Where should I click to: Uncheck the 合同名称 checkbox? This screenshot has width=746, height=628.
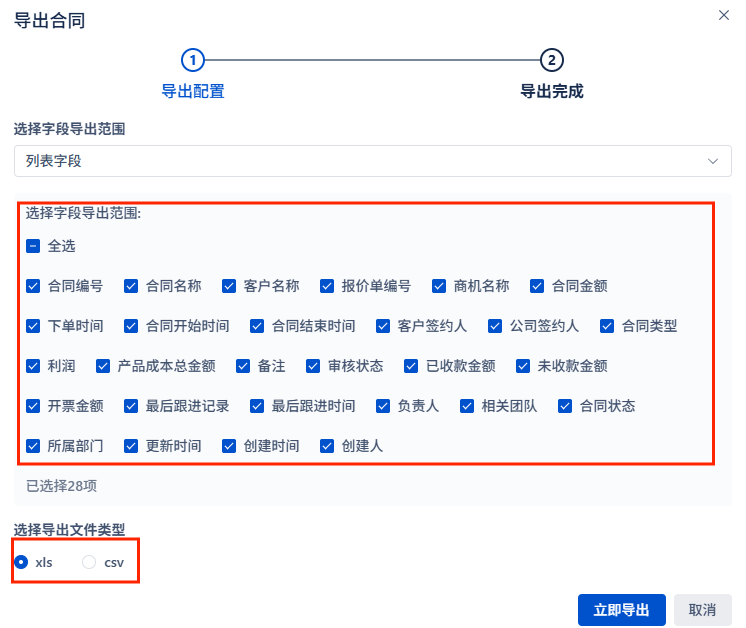[x=131, y=286]
